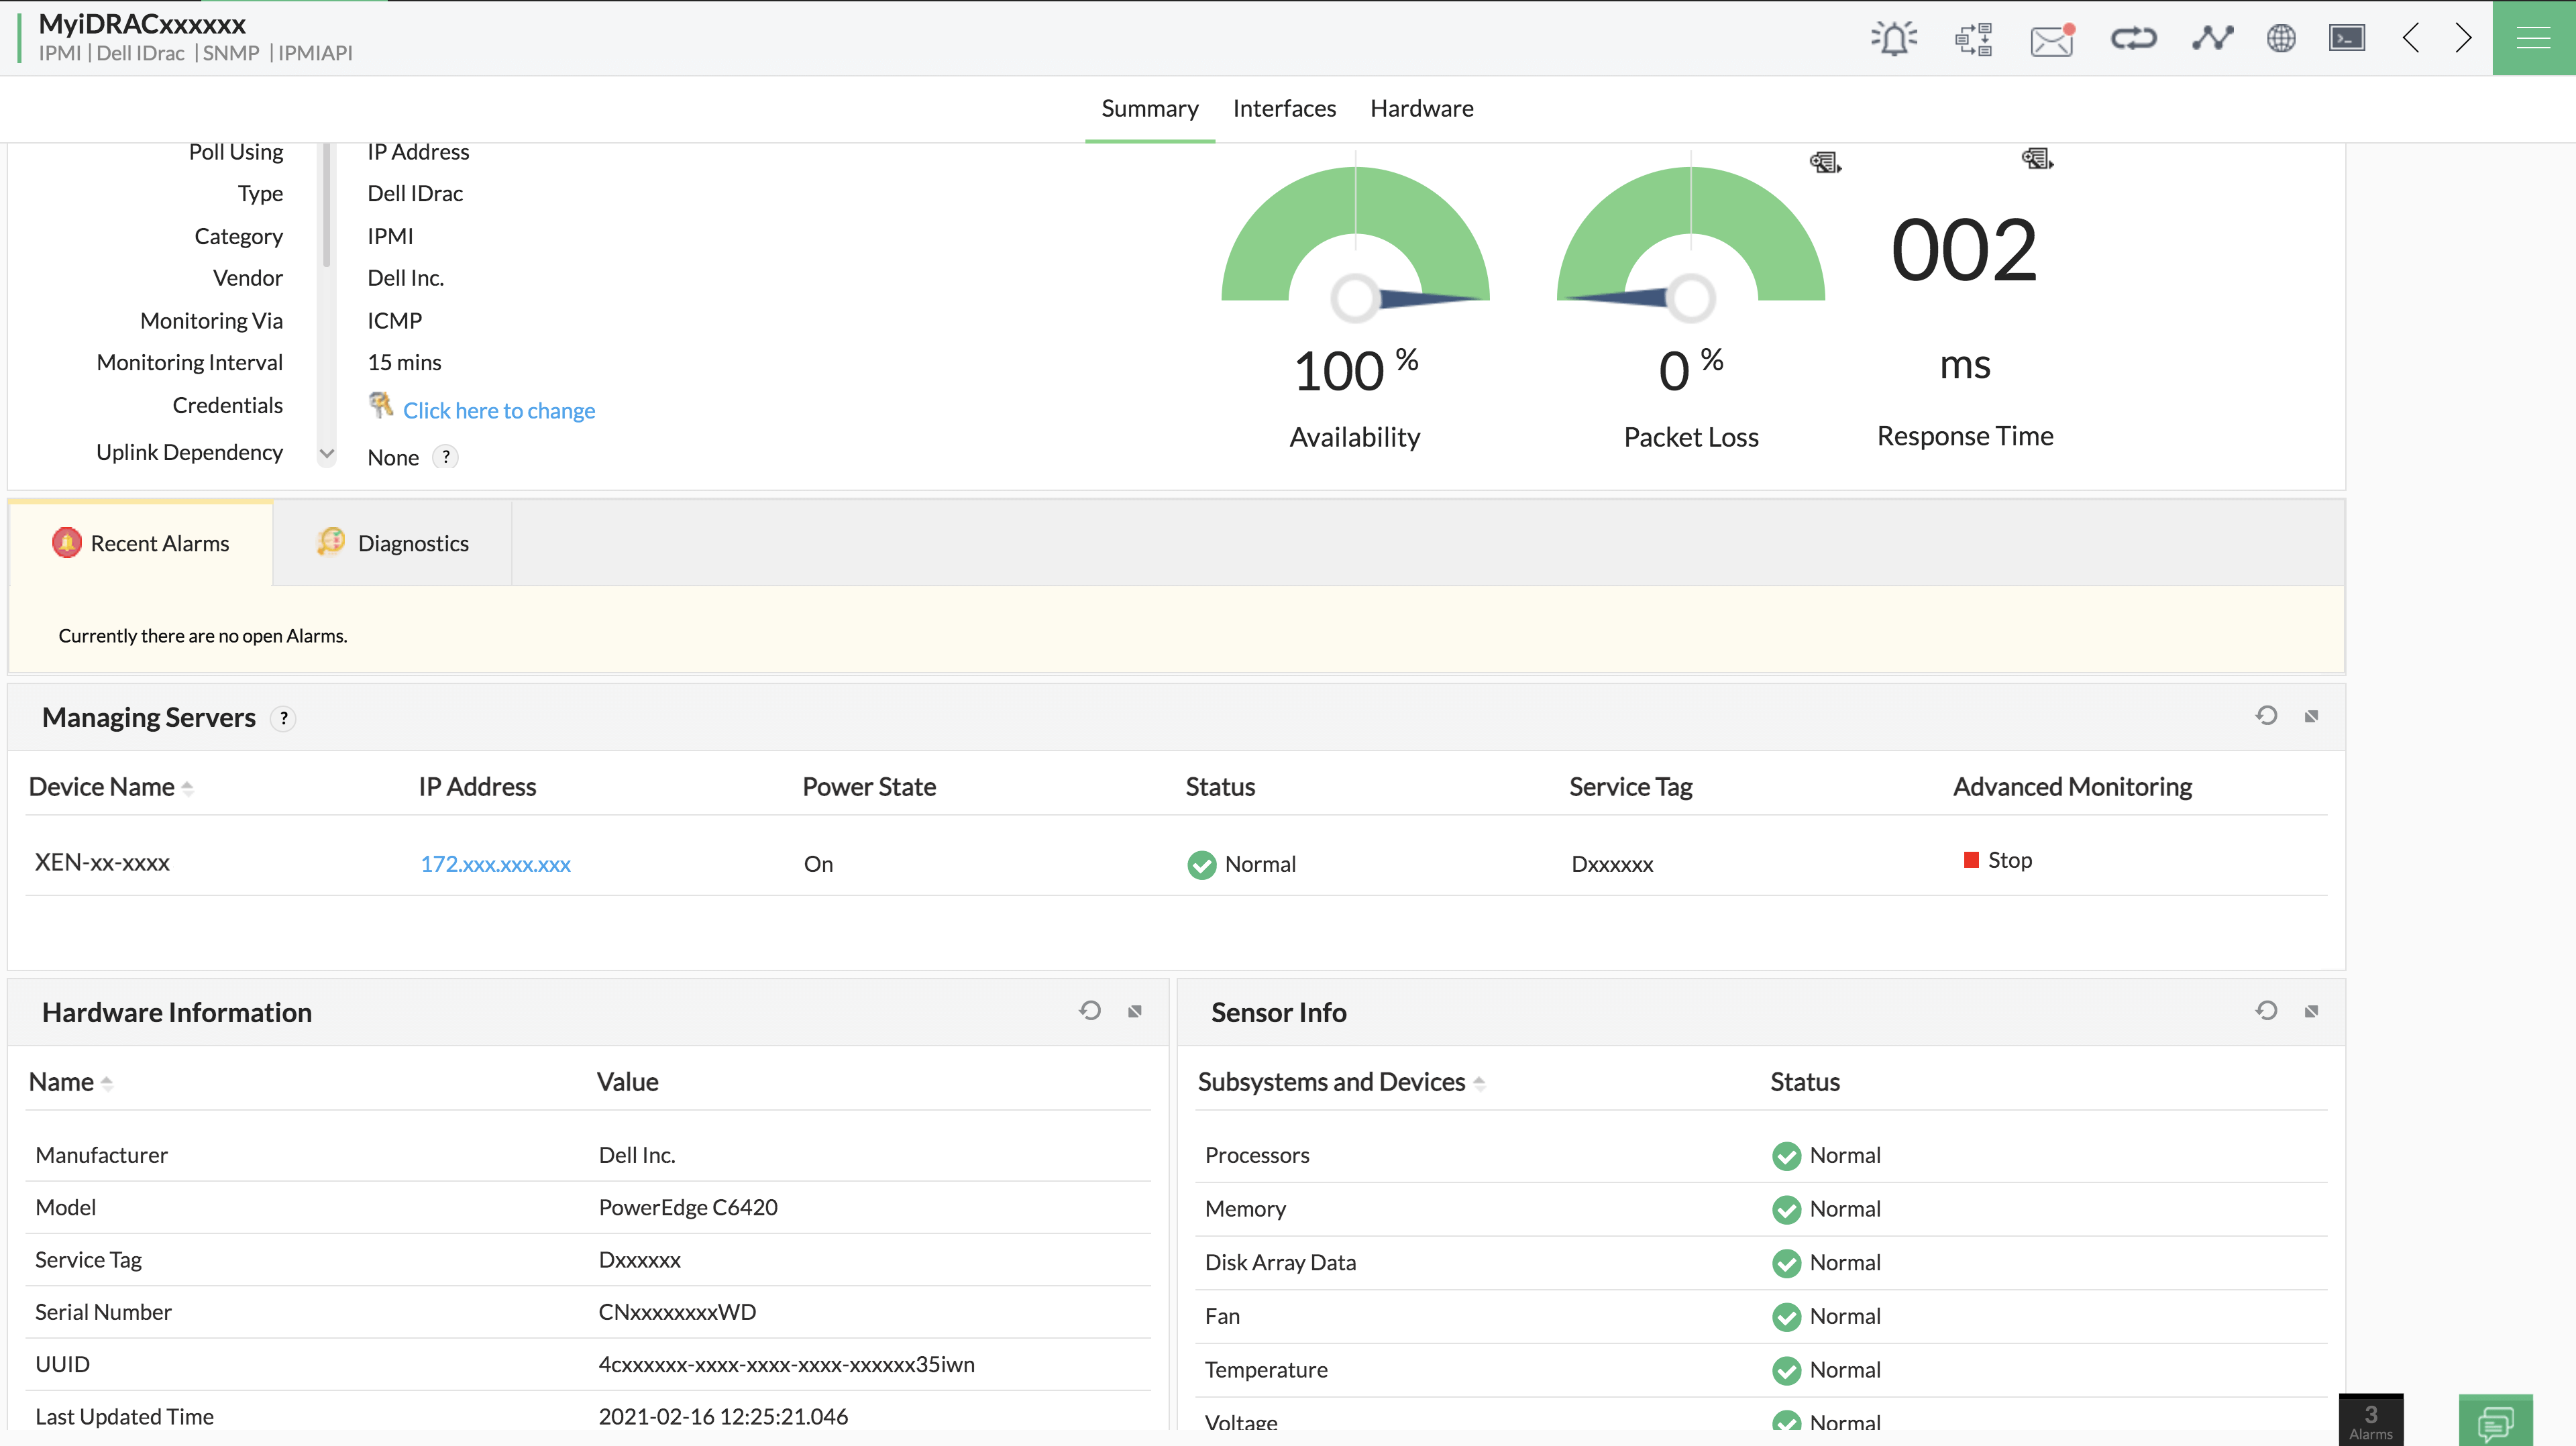Click the ping loop arrows icon
2576x1446 pixels.
2133,39
